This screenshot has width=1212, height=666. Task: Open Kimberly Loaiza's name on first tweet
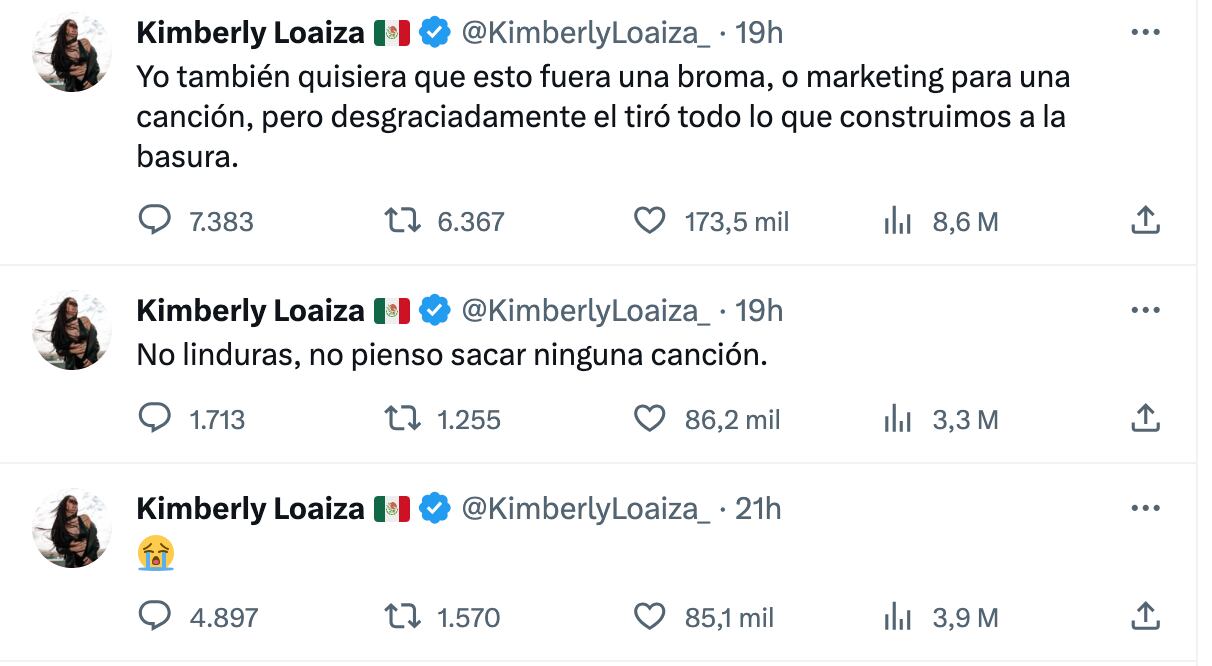[250, 33]
